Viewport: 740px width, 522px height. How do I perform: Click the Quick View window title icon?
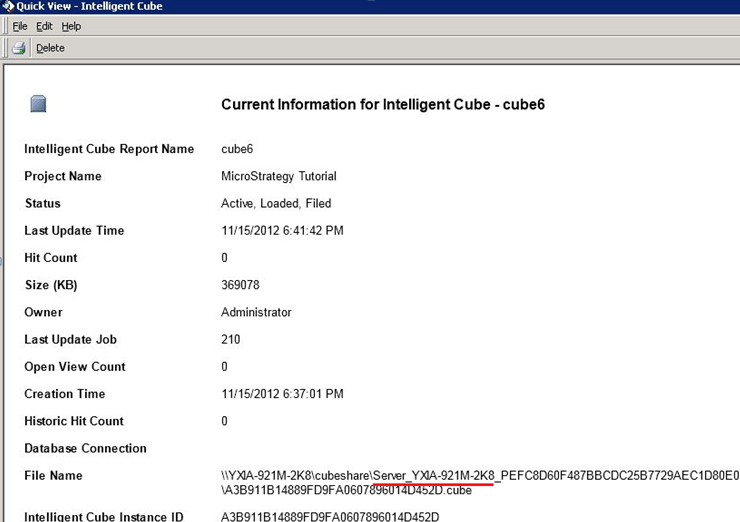tap(8, 7)
